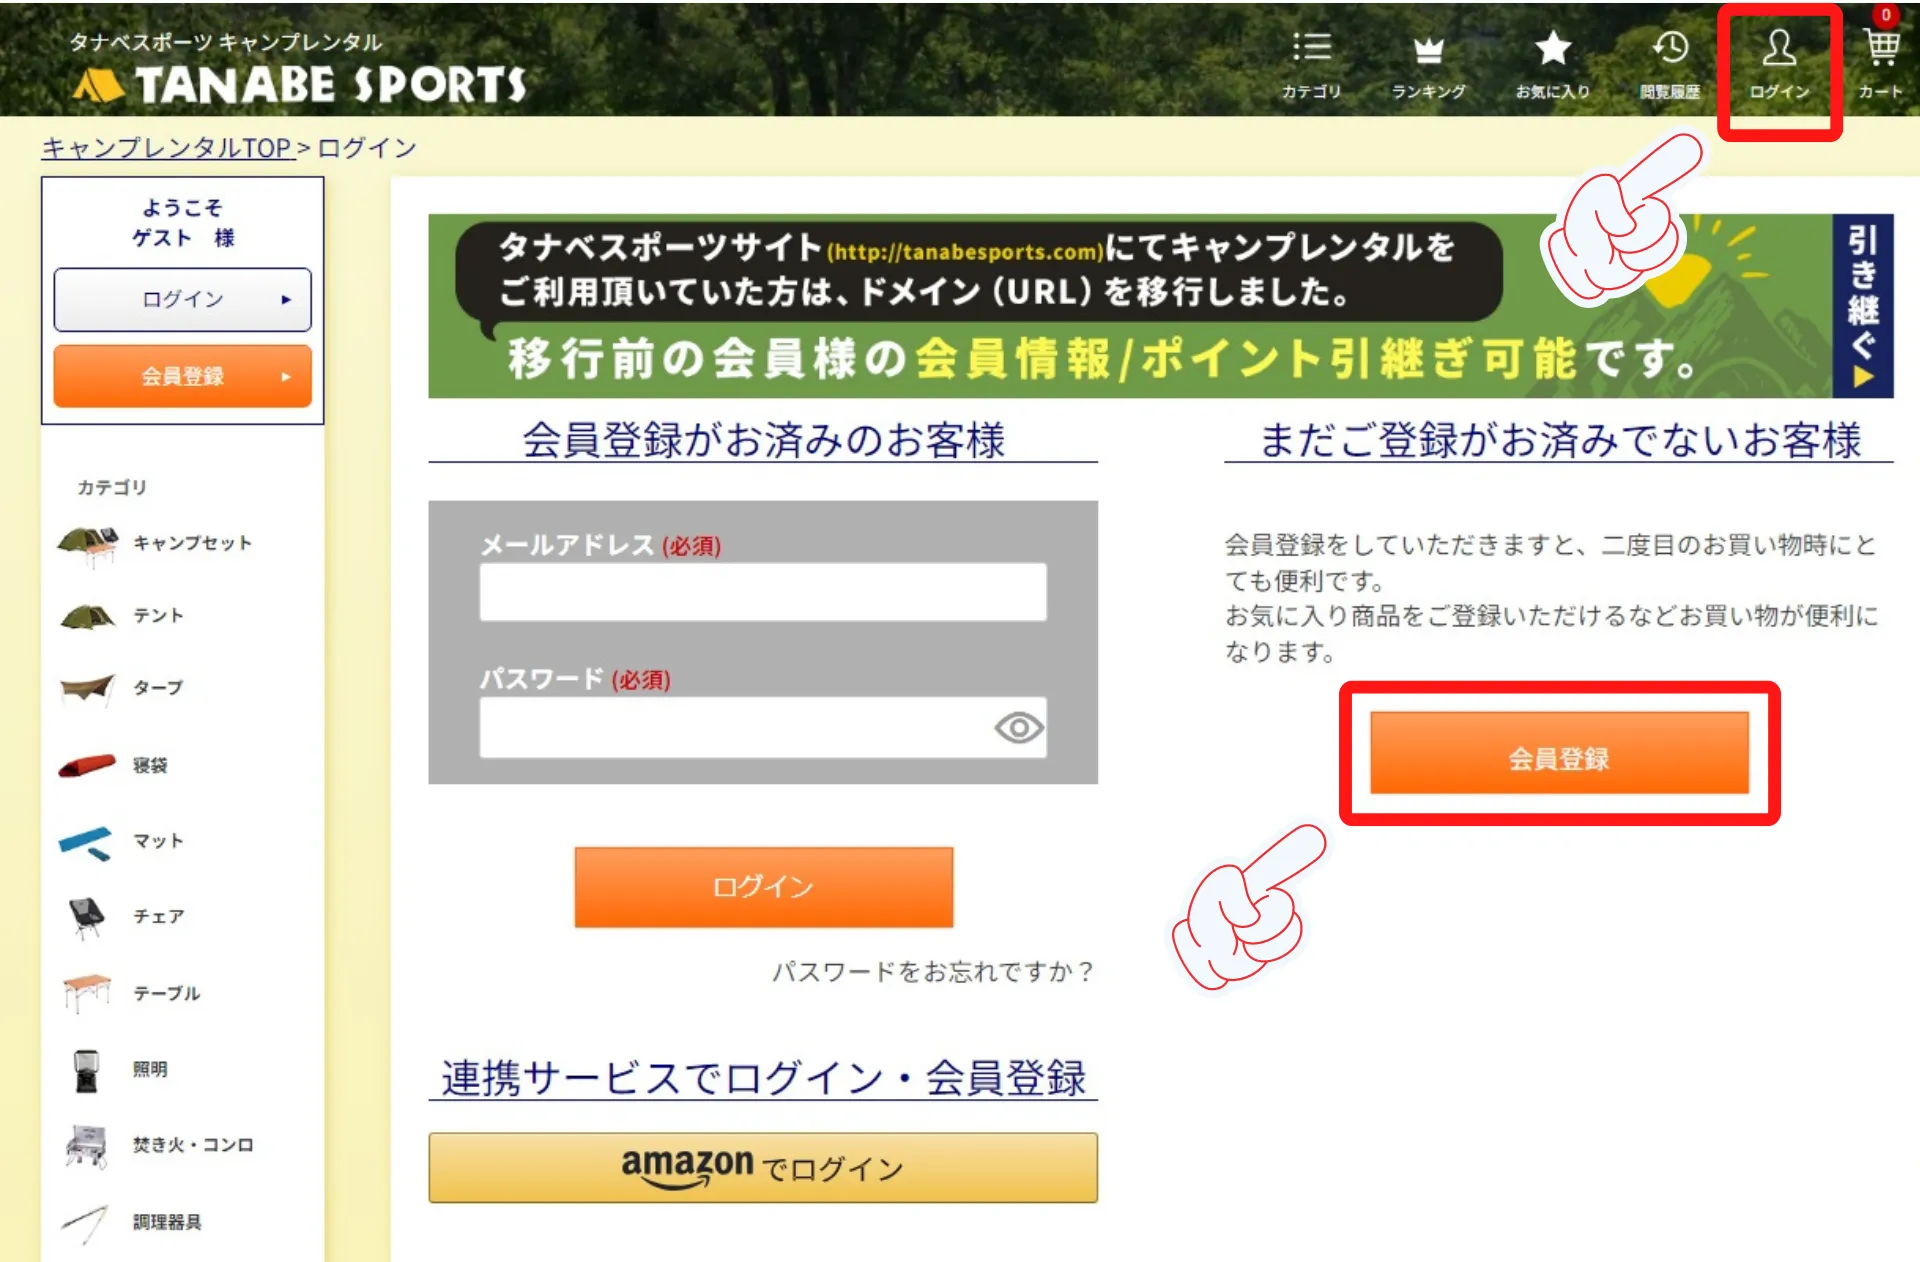Click the orange ログイン submit button
Viewport: 1920px width, 1262px height.
click(x=763, y=887)
